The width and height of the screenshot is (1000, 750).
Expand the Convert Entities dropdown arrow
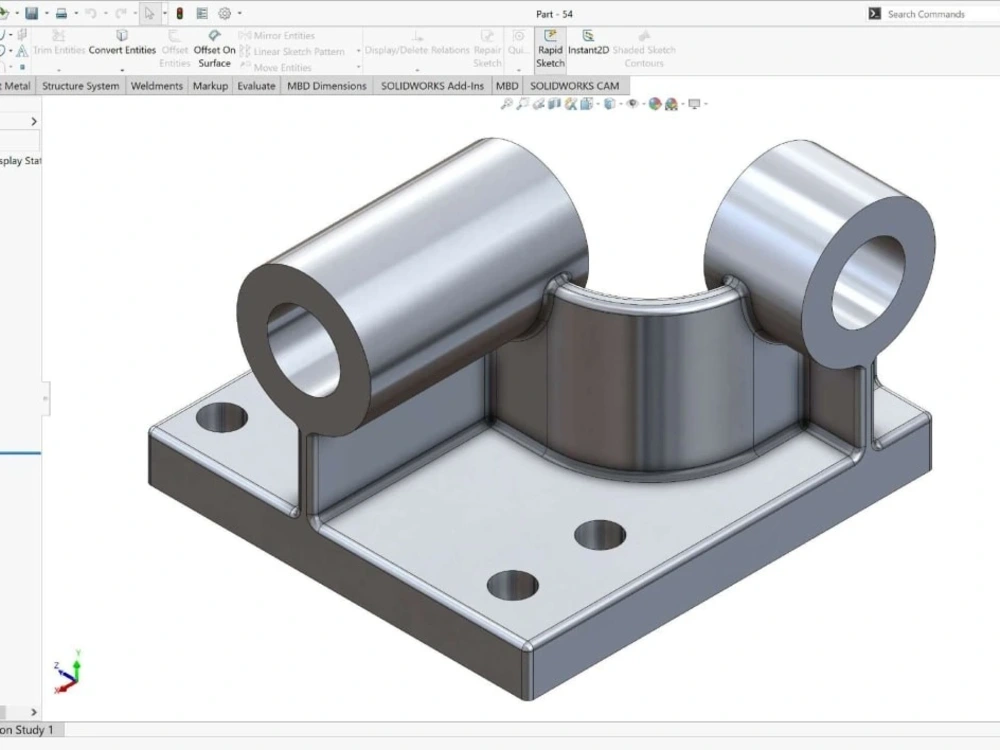pyautogui.click(x=122, y=70)
